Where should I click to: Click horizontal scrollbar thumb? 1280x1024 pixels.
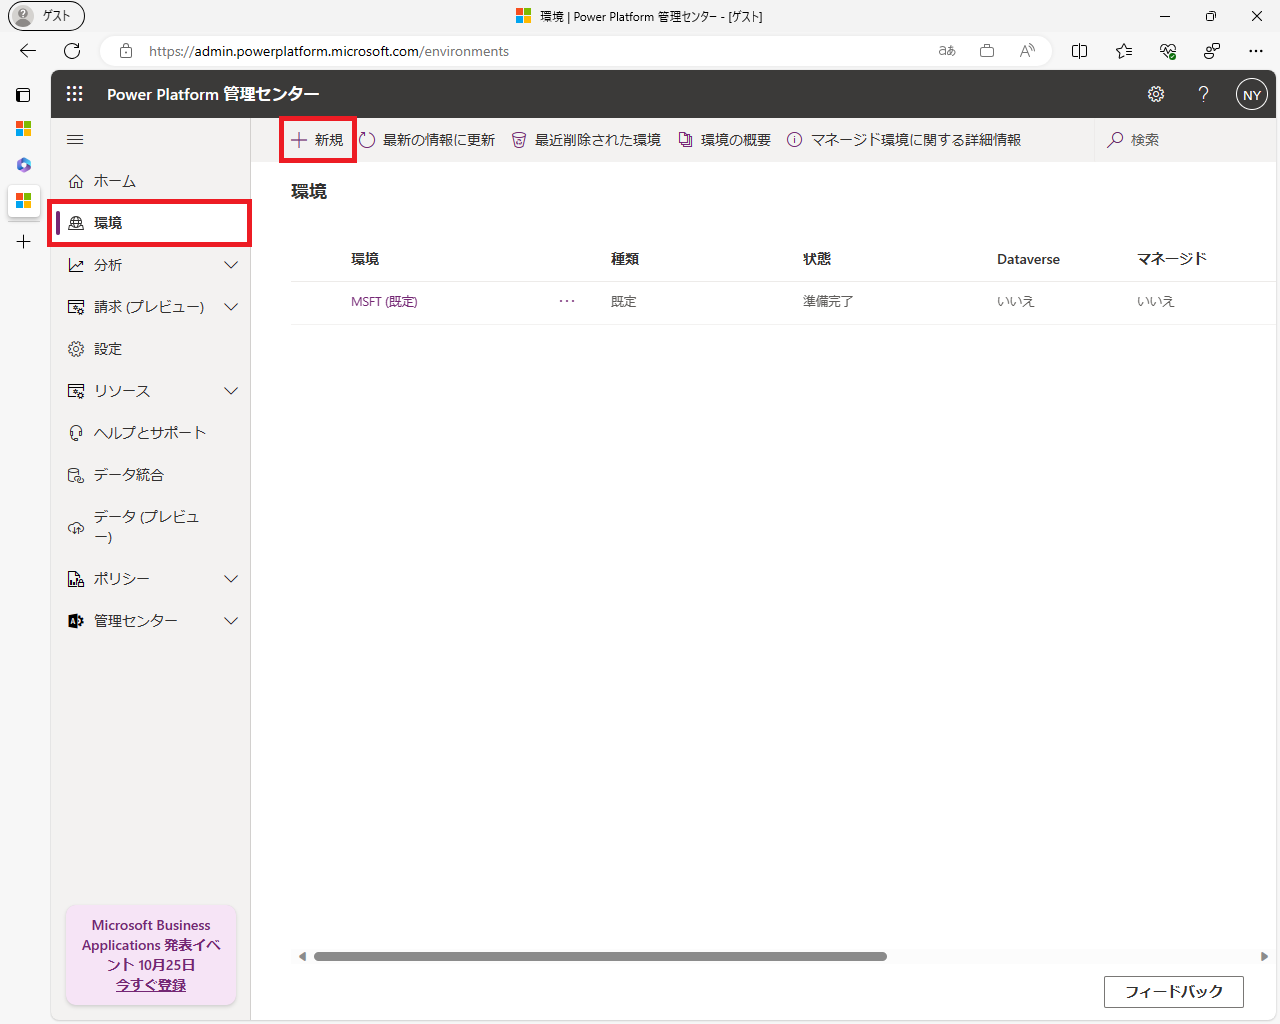coord(600,957)
